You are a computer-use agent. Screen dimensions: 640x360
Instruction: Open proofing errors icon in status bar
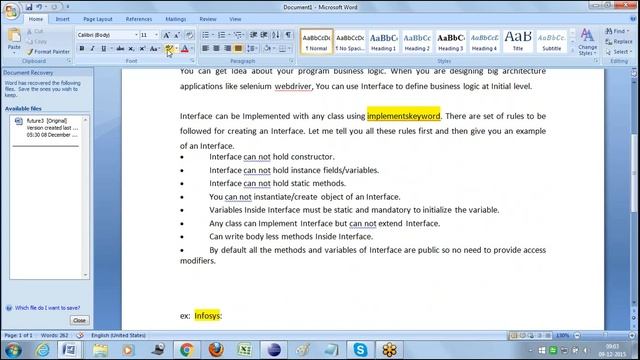click(80, 335)
